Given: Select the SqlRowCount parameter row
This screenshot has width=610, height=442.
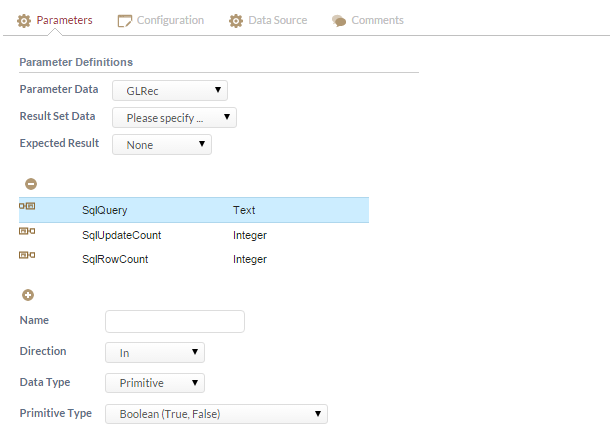Looking at the screenshot, I should coord(194,259).
